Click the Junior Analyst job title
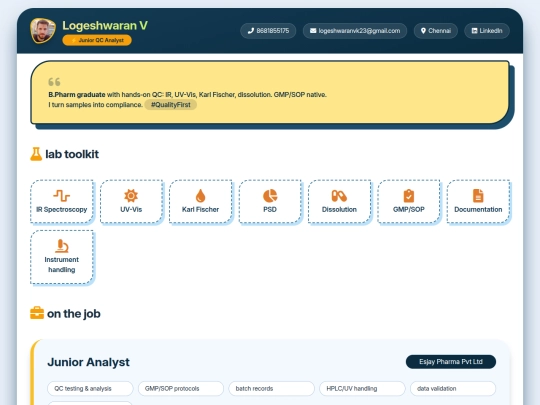Screen dimensions: 540x405 89,362
